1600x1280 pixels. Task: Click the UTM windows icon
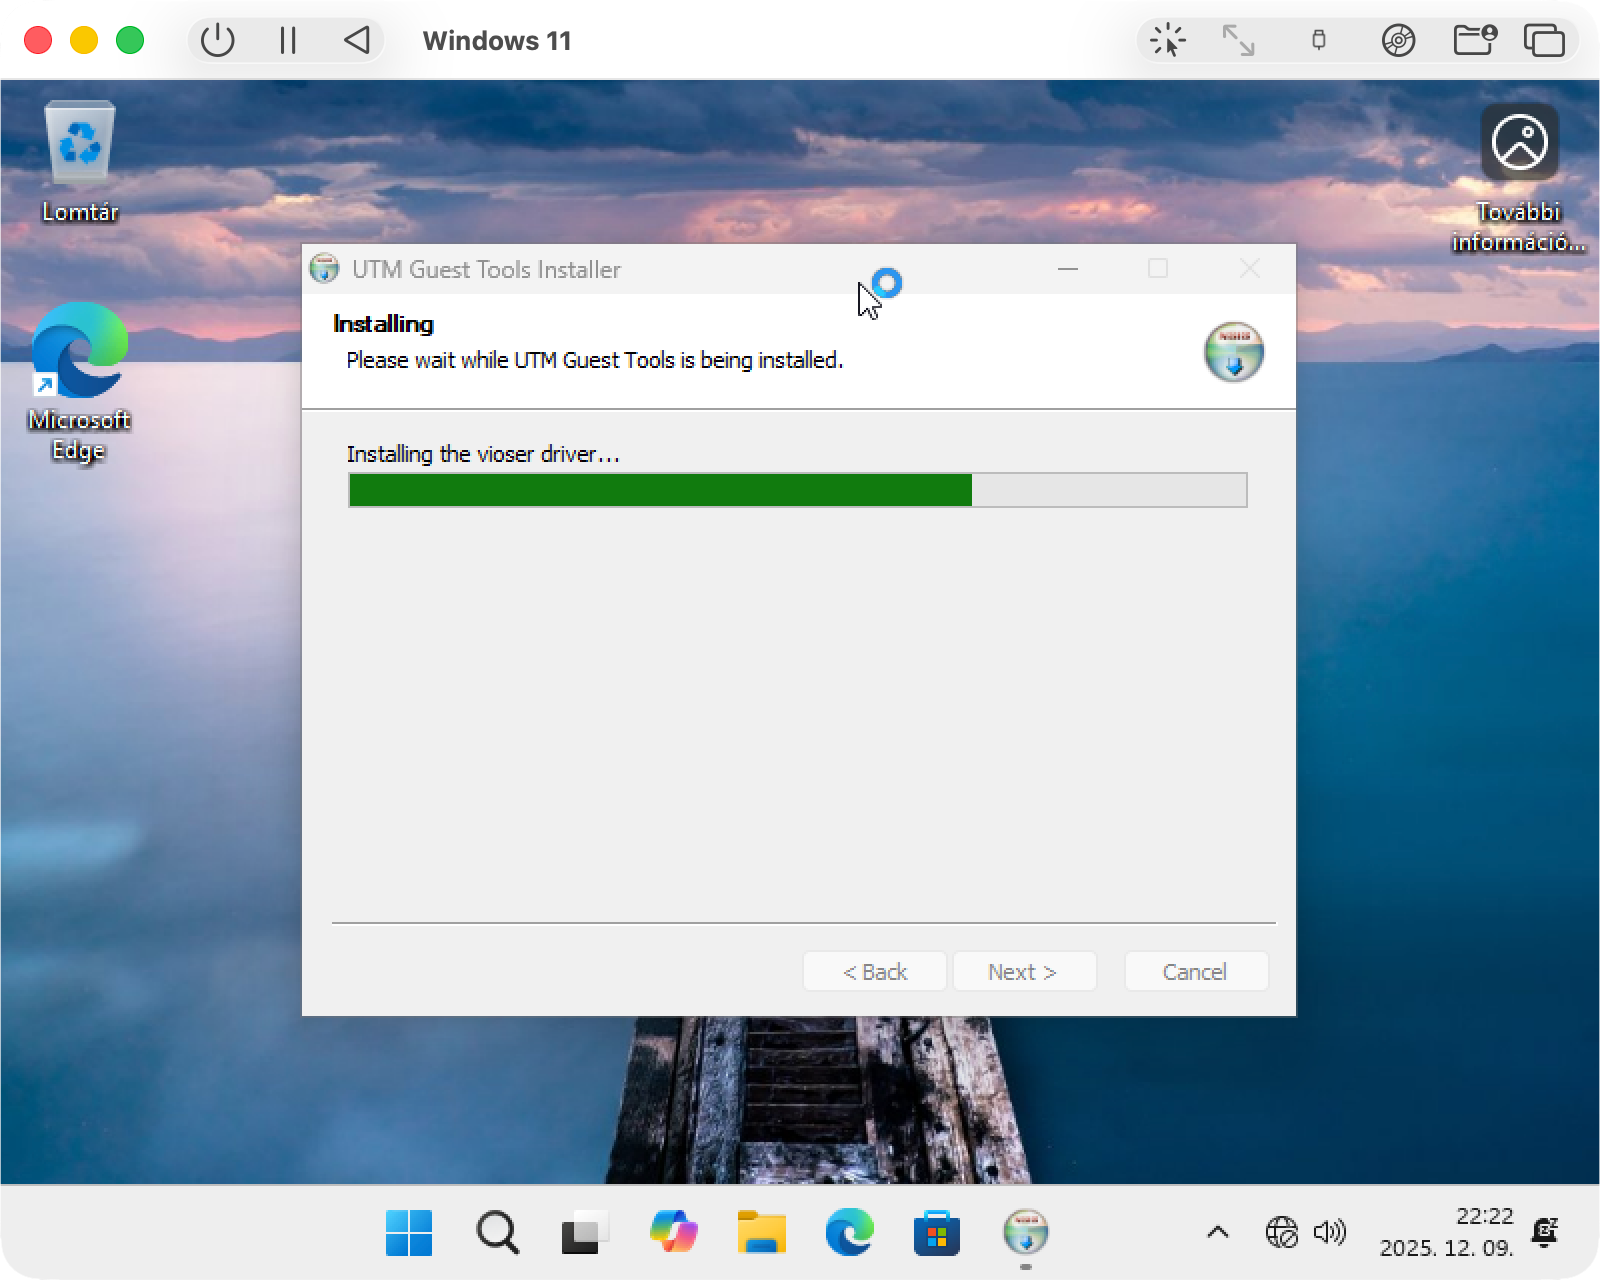tap(1544, 41)
